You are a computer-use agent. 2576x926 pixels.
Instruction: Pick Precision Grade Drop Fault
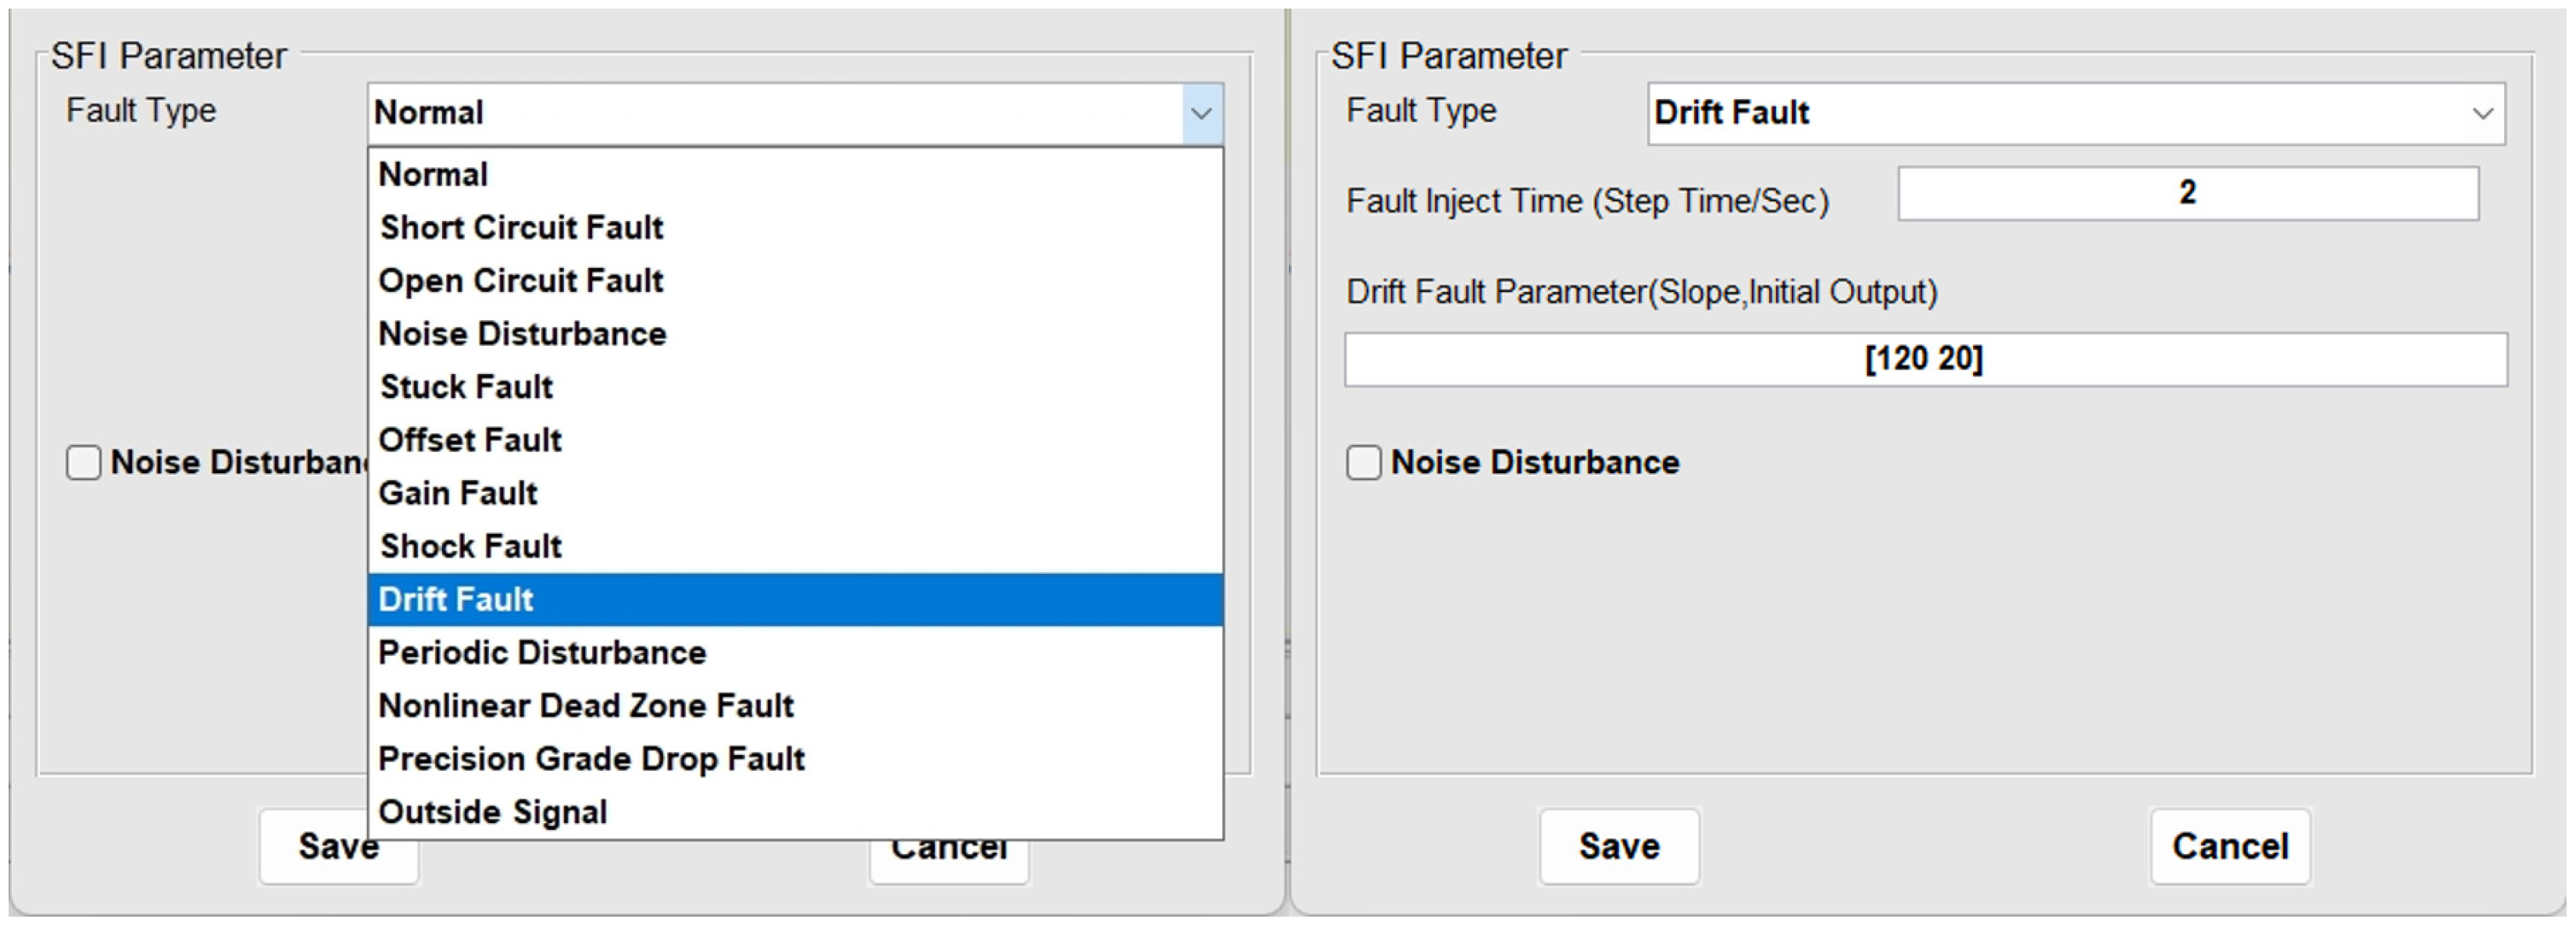[x=591, y=759]
